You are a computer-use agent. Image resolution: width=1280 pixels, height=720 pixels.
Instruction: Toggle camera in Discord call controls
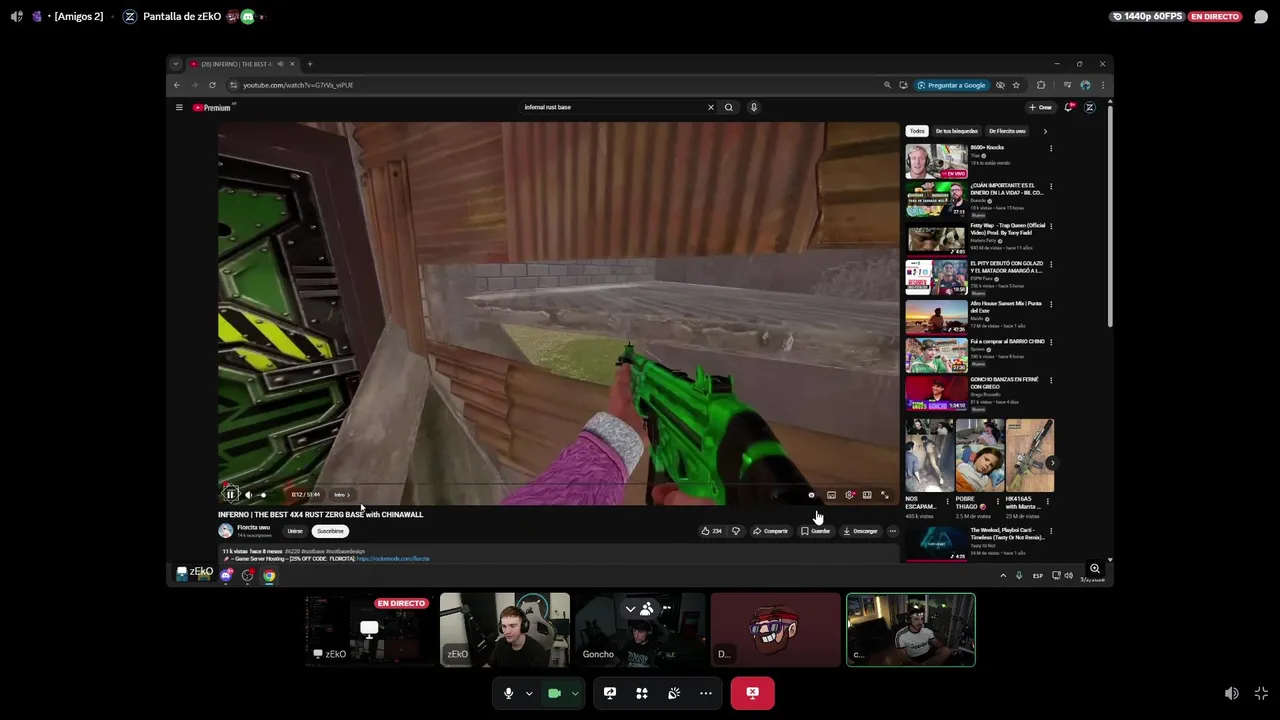[x=554, y=693]
